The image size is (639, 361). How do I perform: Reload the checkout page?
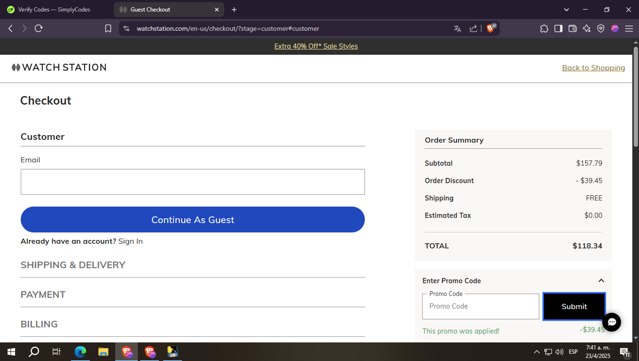[38, 28]
